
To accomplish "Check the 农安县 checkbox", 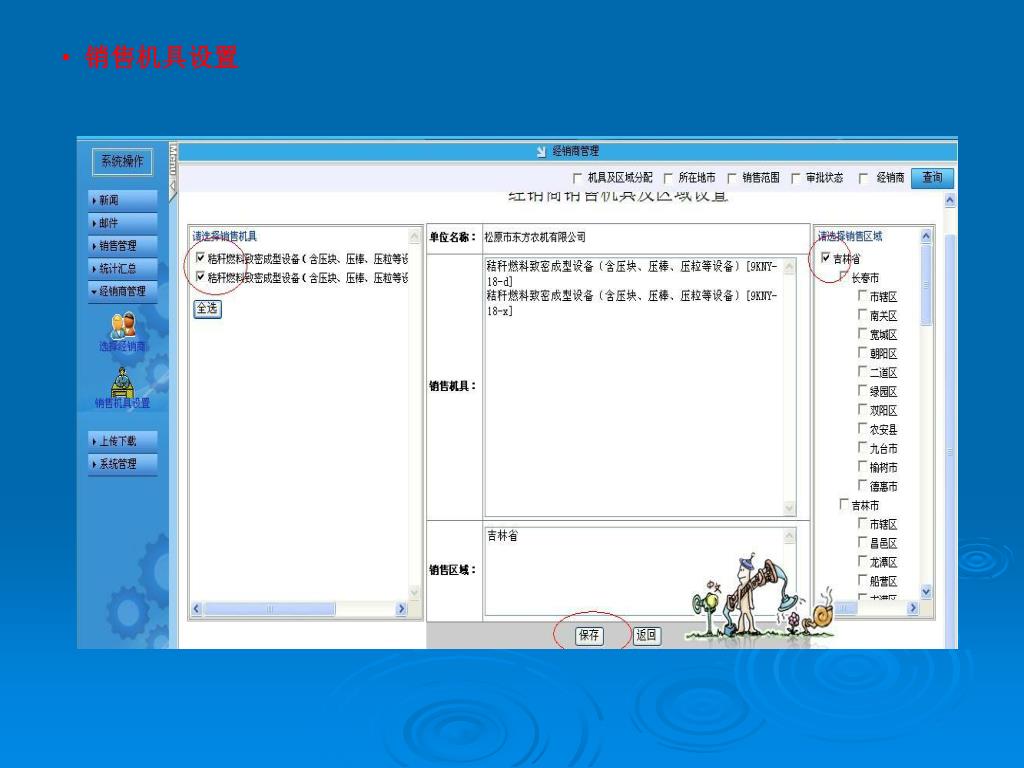I will (x=863, y=428).
